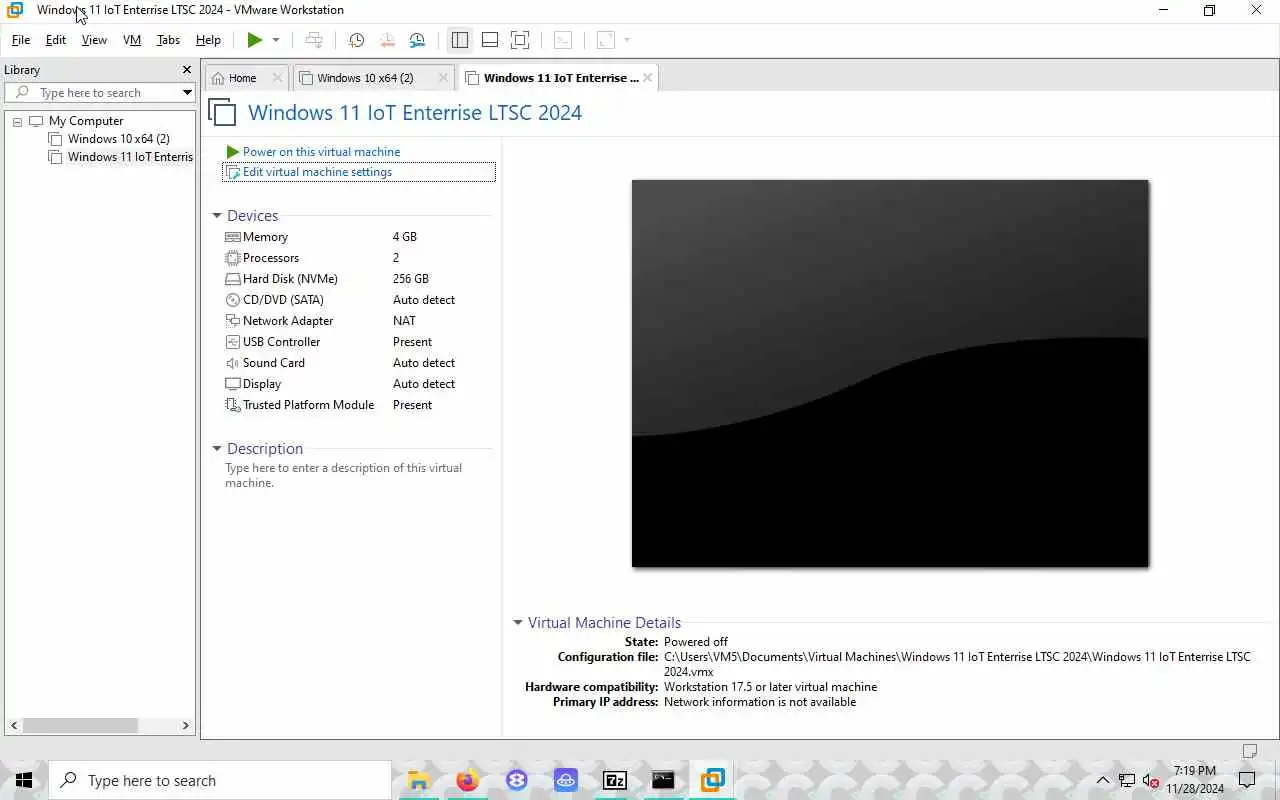Image resolution: width=1280 pixels, height=800 pixels.
Task: Open the VM menu
Action: pyautogui.click(x=132, y=40)
